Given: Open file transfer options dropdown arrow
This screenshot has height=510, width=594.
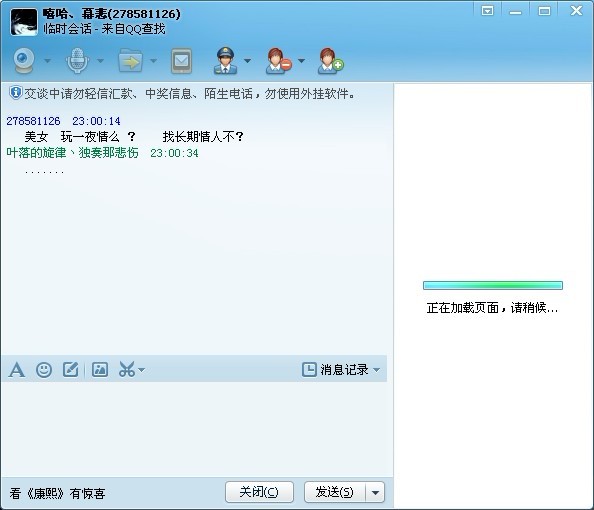Looking at the screenshot, I should point(153,61).
